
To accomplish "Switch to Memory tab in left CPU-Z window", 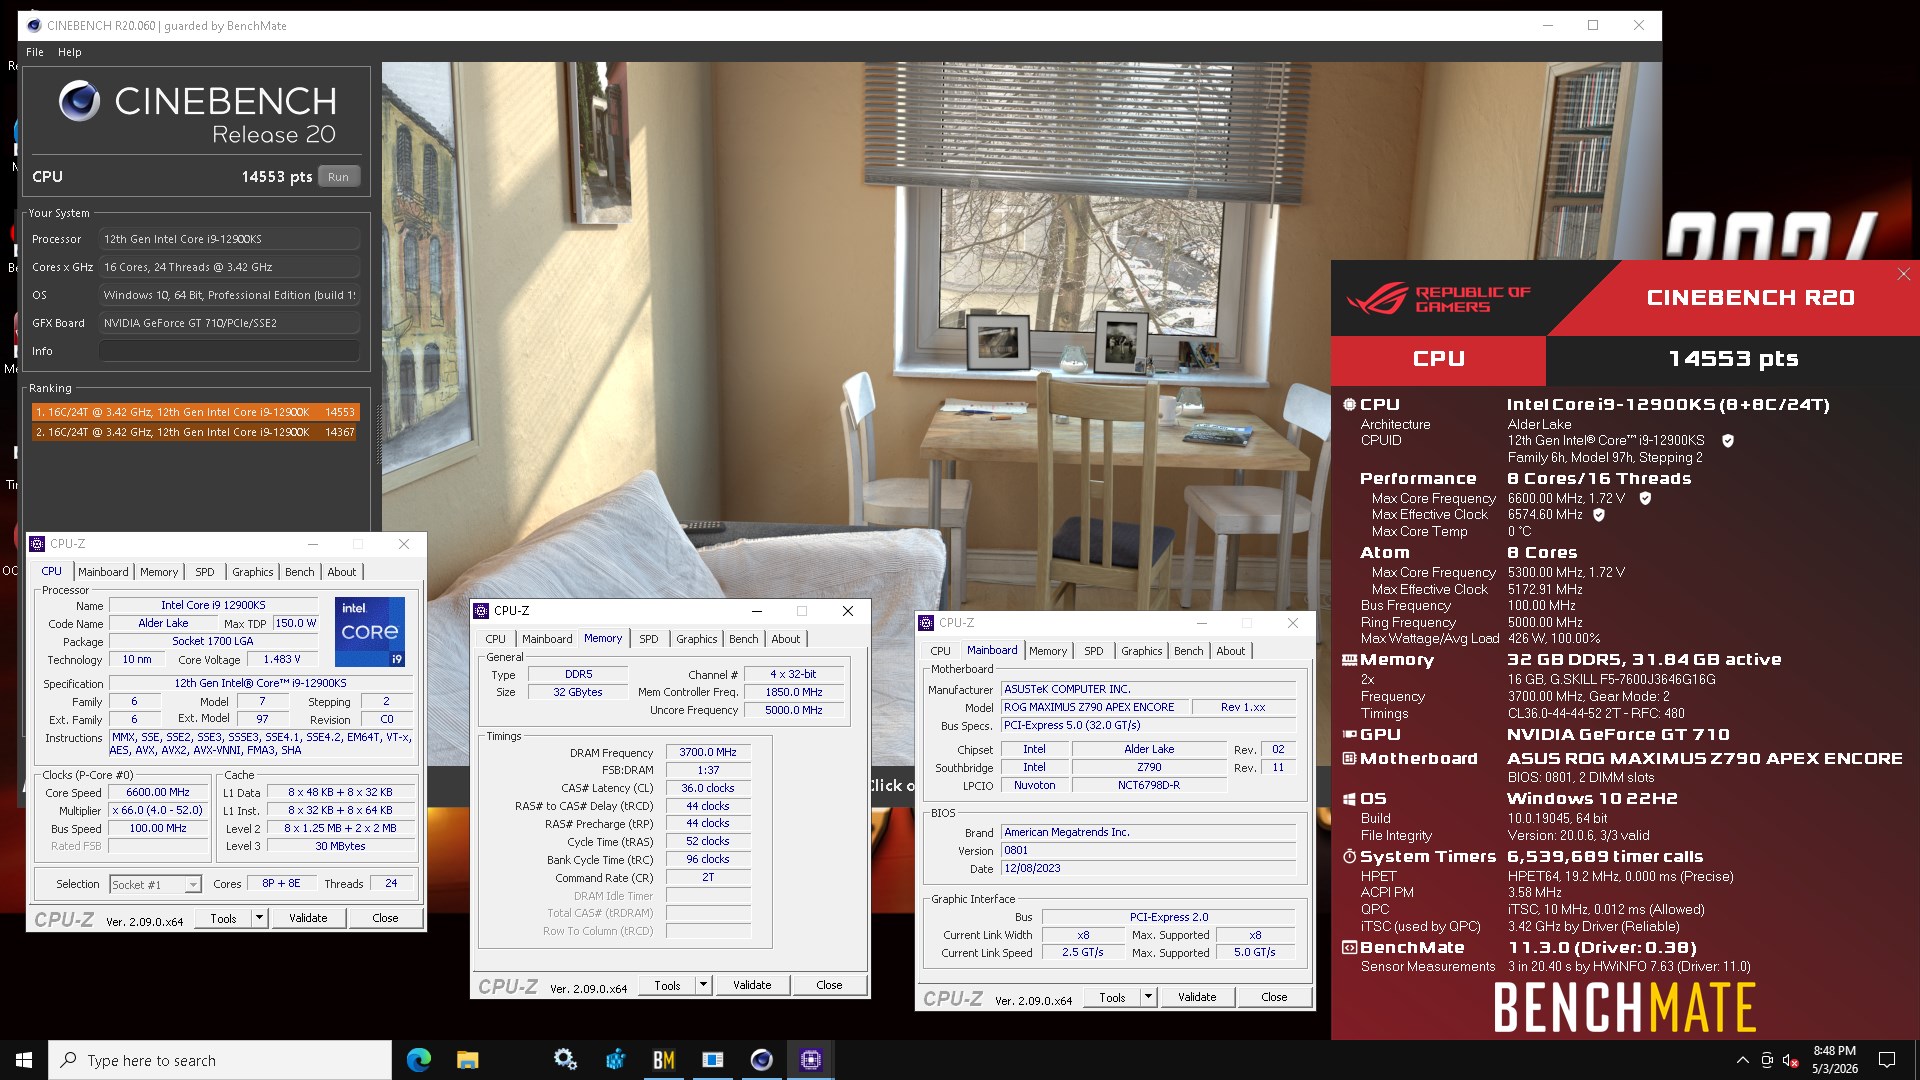I will (158, 572).
